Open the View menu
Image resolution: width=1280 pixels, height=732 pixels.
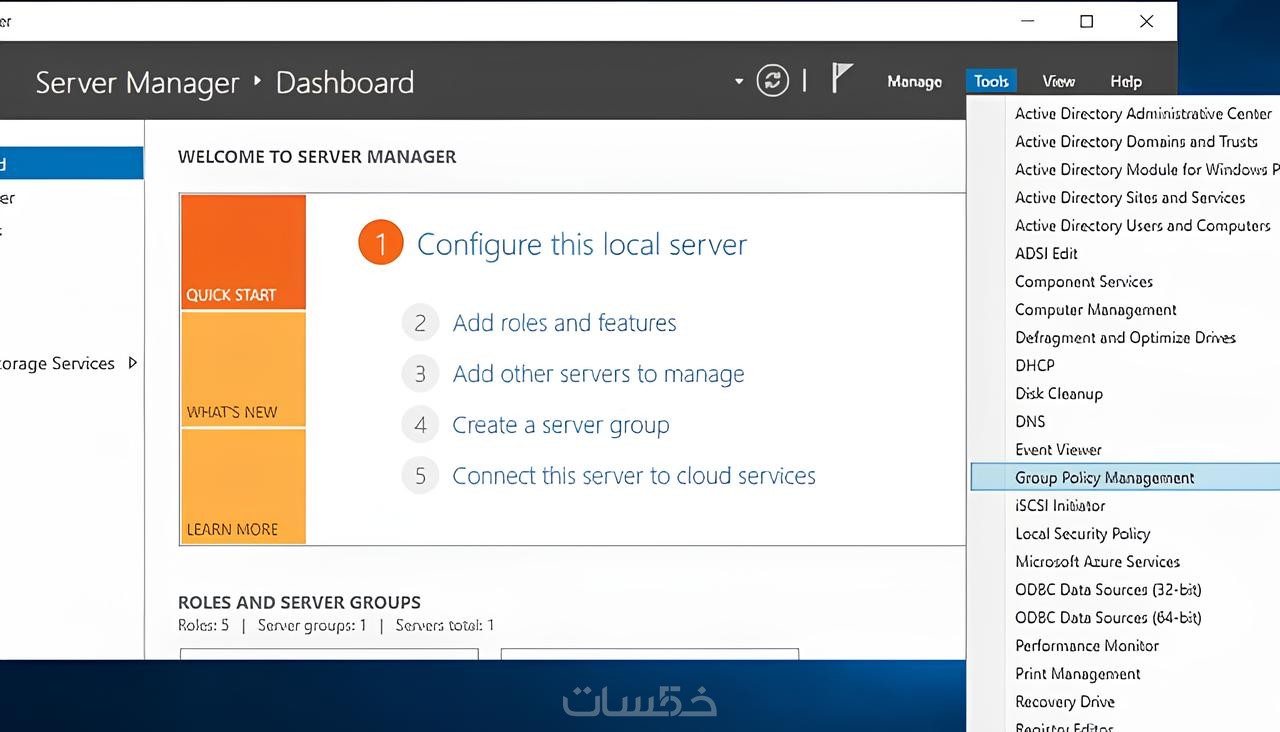click(1058, 82)
